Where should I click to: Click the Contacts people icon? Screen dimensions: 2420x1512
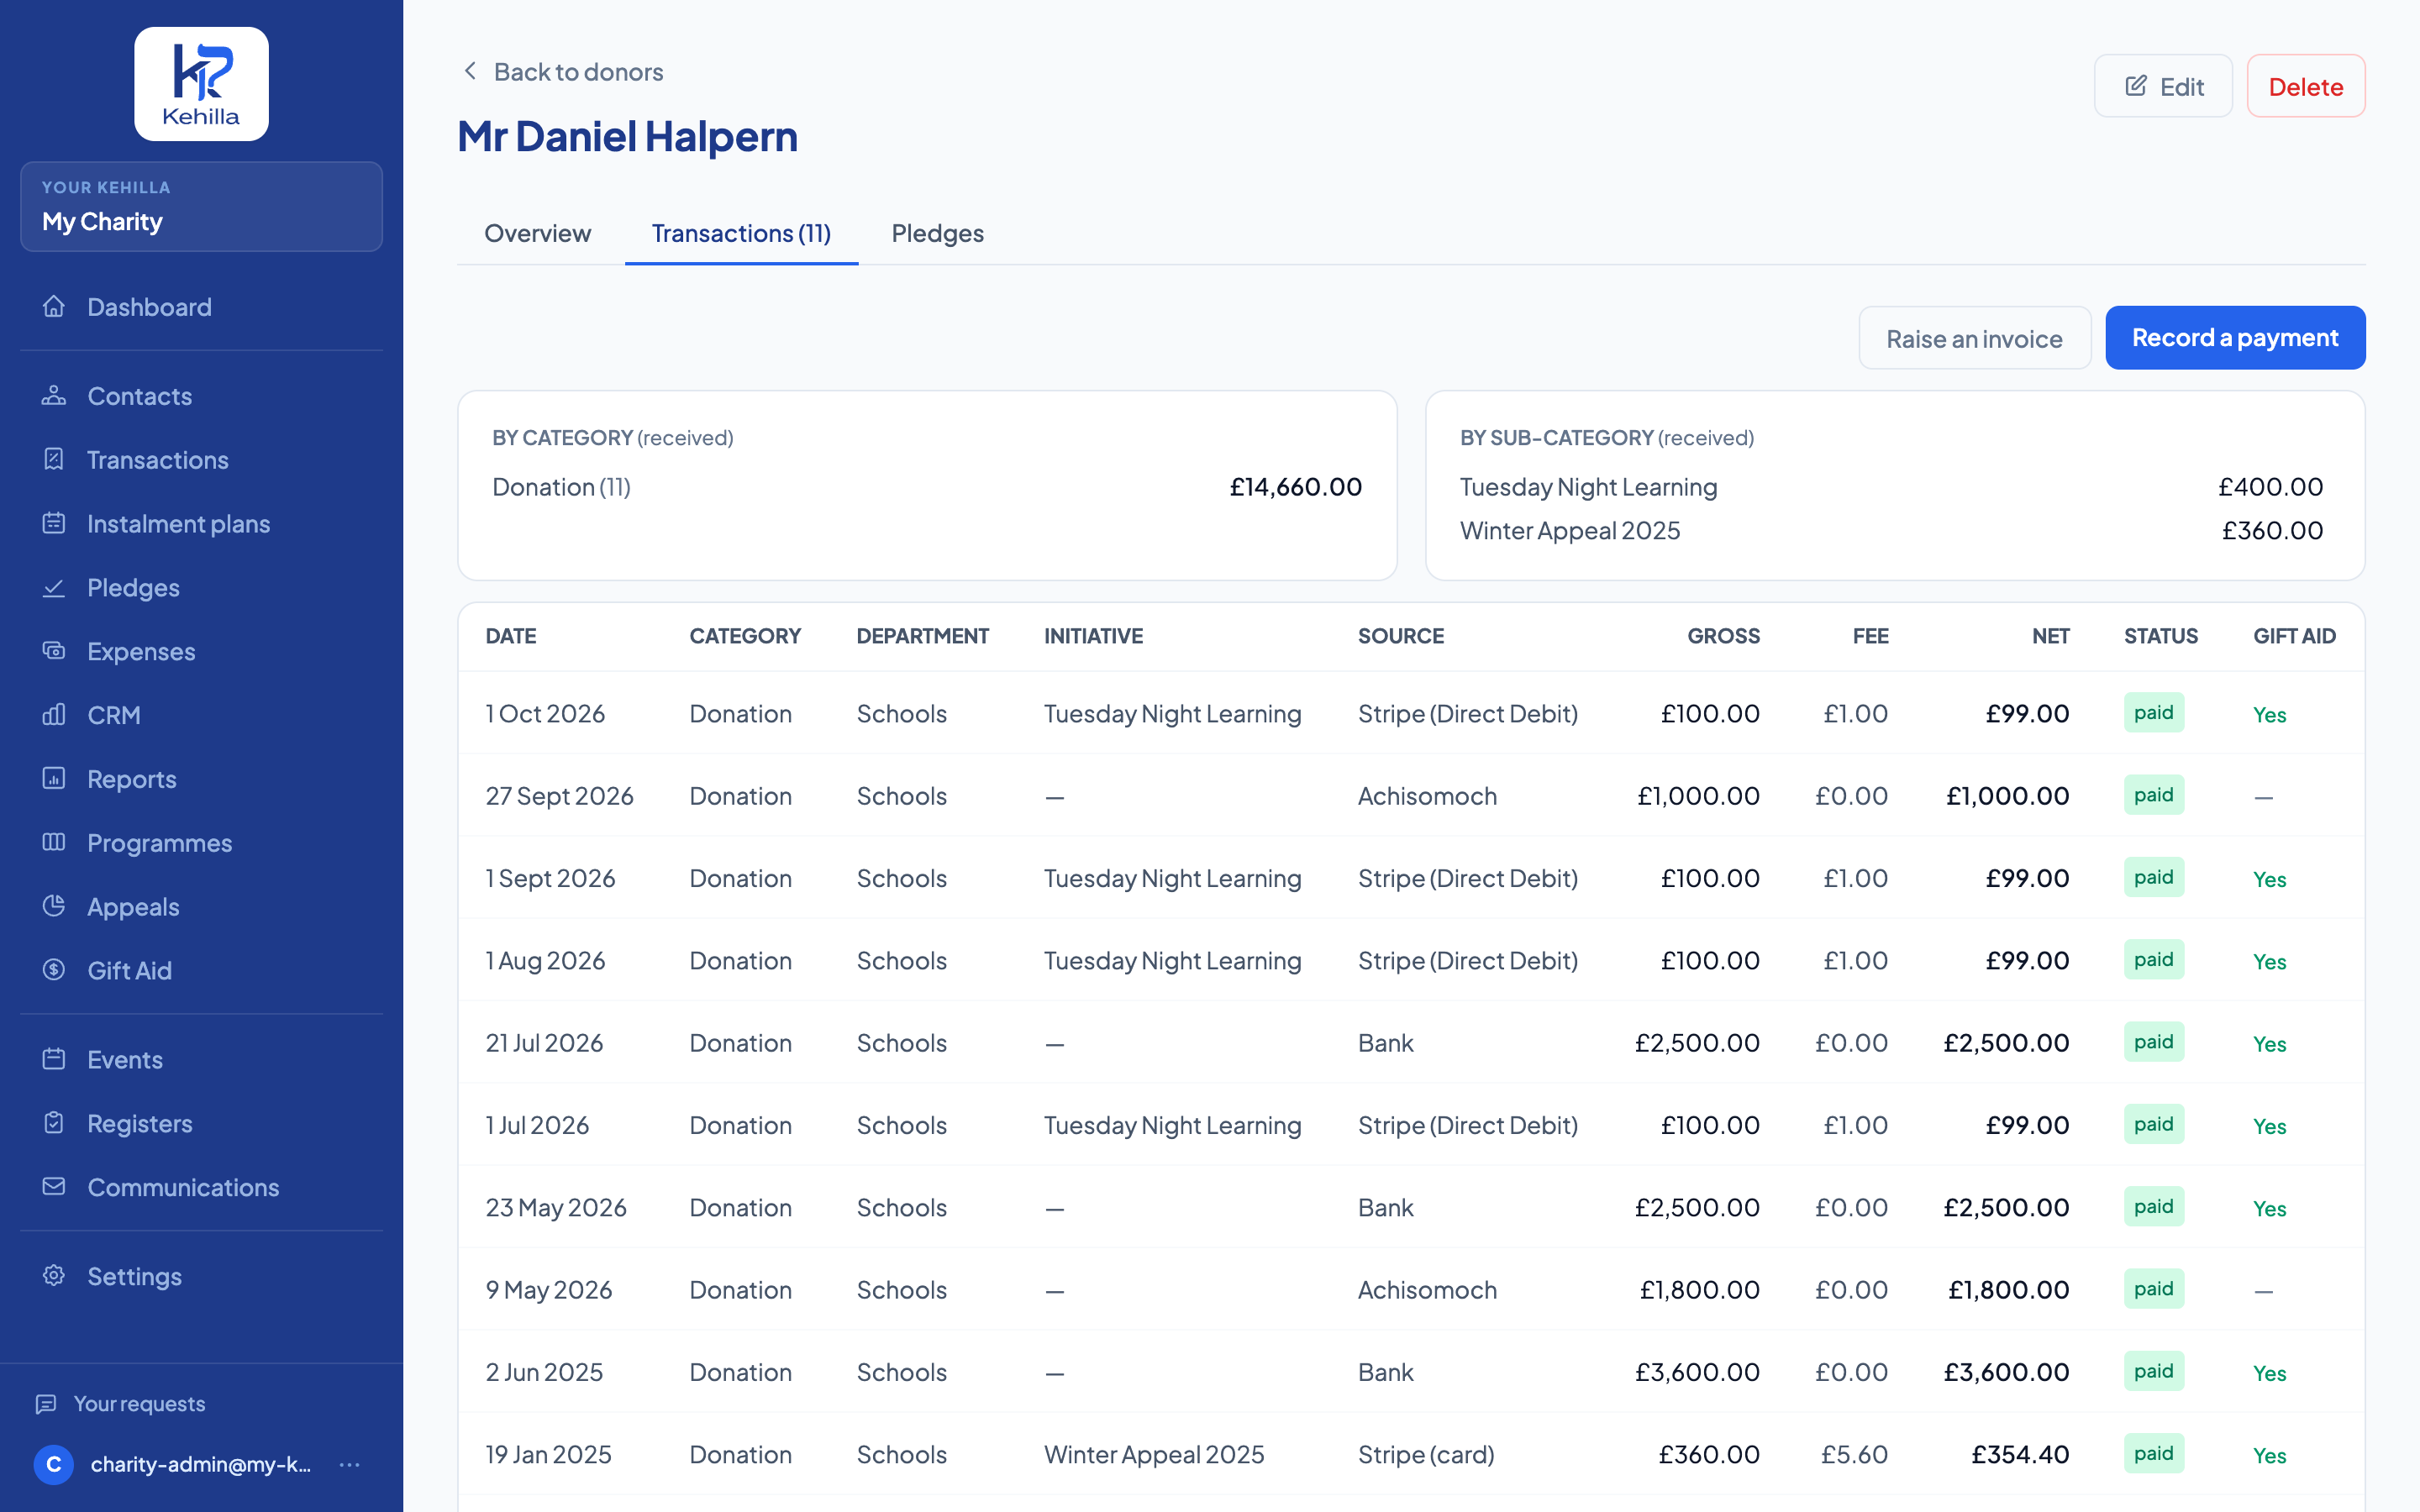pos(54,396)
